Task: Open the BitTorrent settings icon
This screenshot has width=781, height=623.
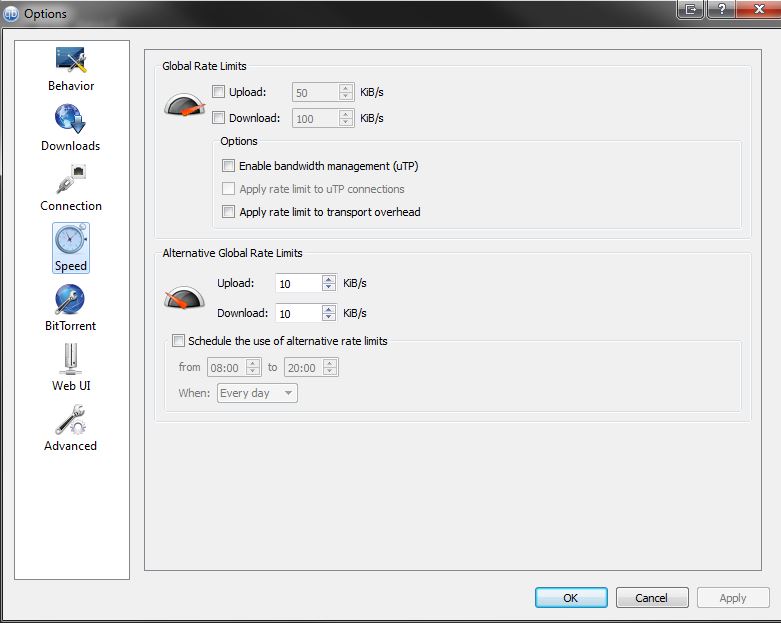Action: tap(70, 299)
